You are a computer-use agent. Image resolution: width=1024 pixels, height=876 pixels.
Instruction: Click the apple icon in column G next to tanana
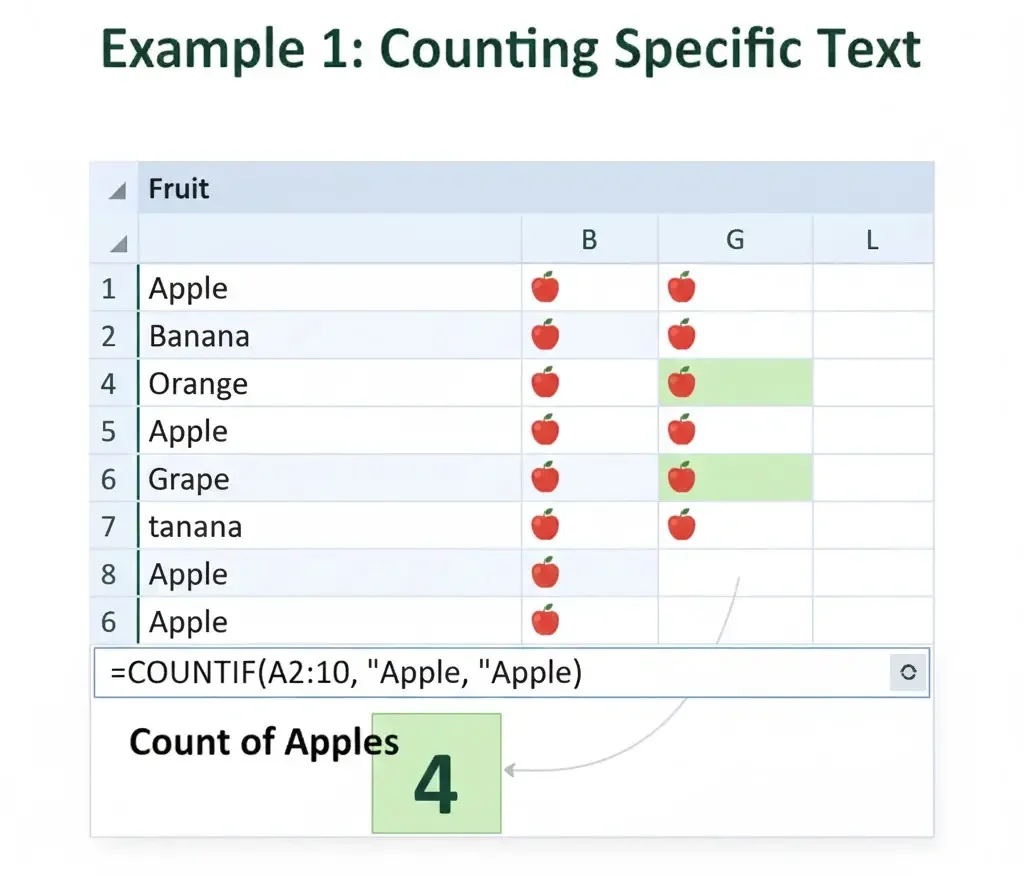pos(681,524)
